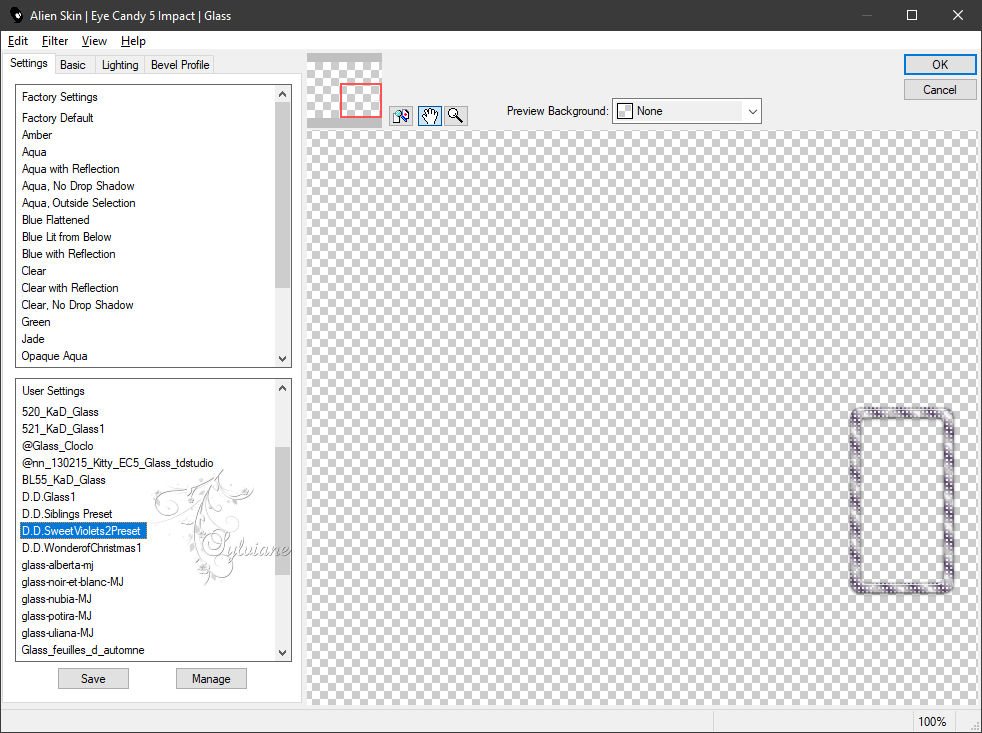
Task: Pick glass-nubia-MJ user setting
Action: pos(56,598)
